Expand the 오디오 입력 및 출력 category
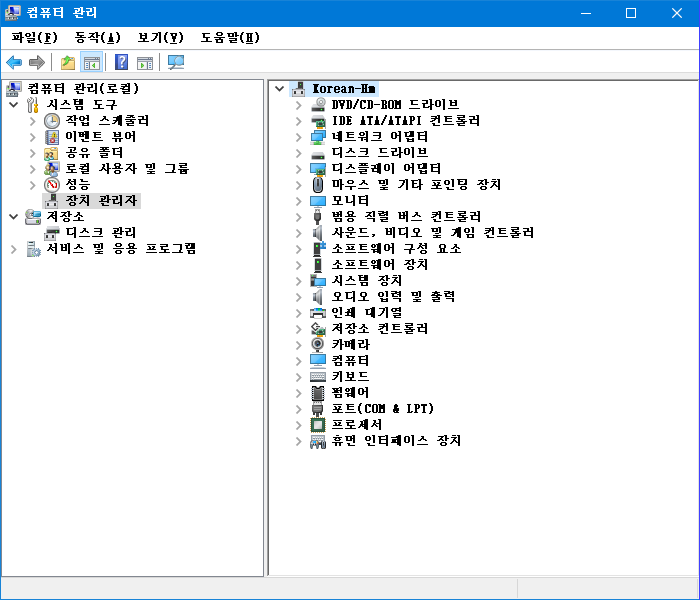This screenshot has width=700, height=600. (299, 297)
